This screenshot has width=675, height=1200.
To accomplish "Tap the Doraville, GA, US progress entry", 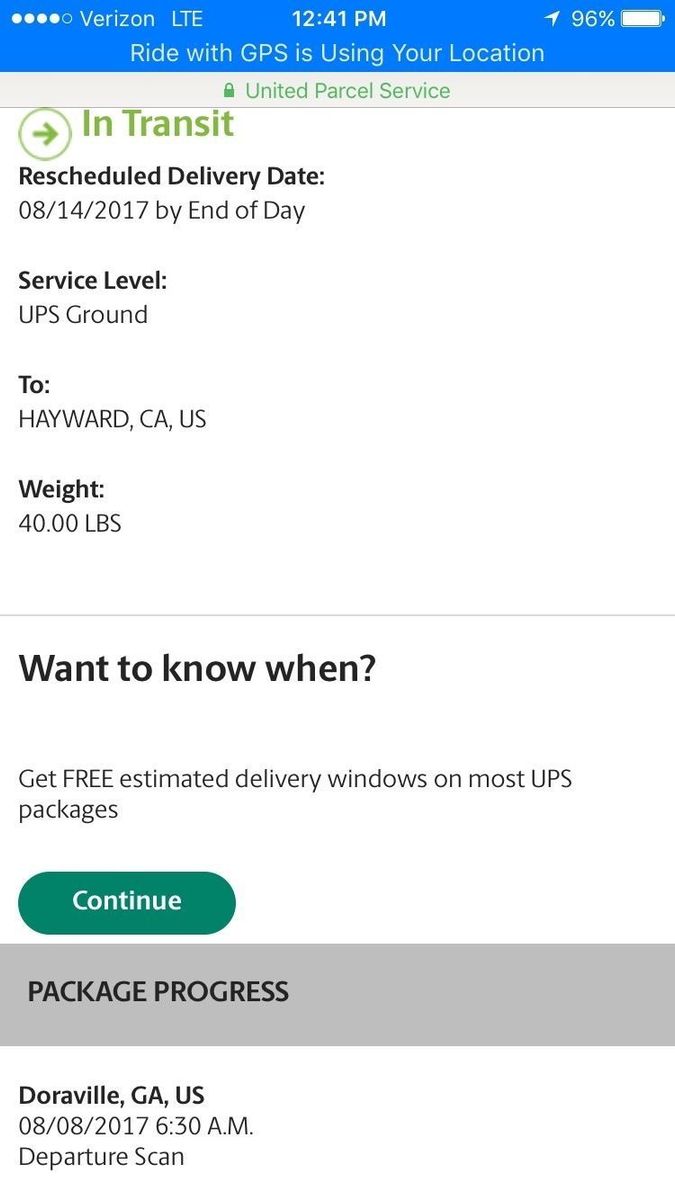I will 111,1095.
